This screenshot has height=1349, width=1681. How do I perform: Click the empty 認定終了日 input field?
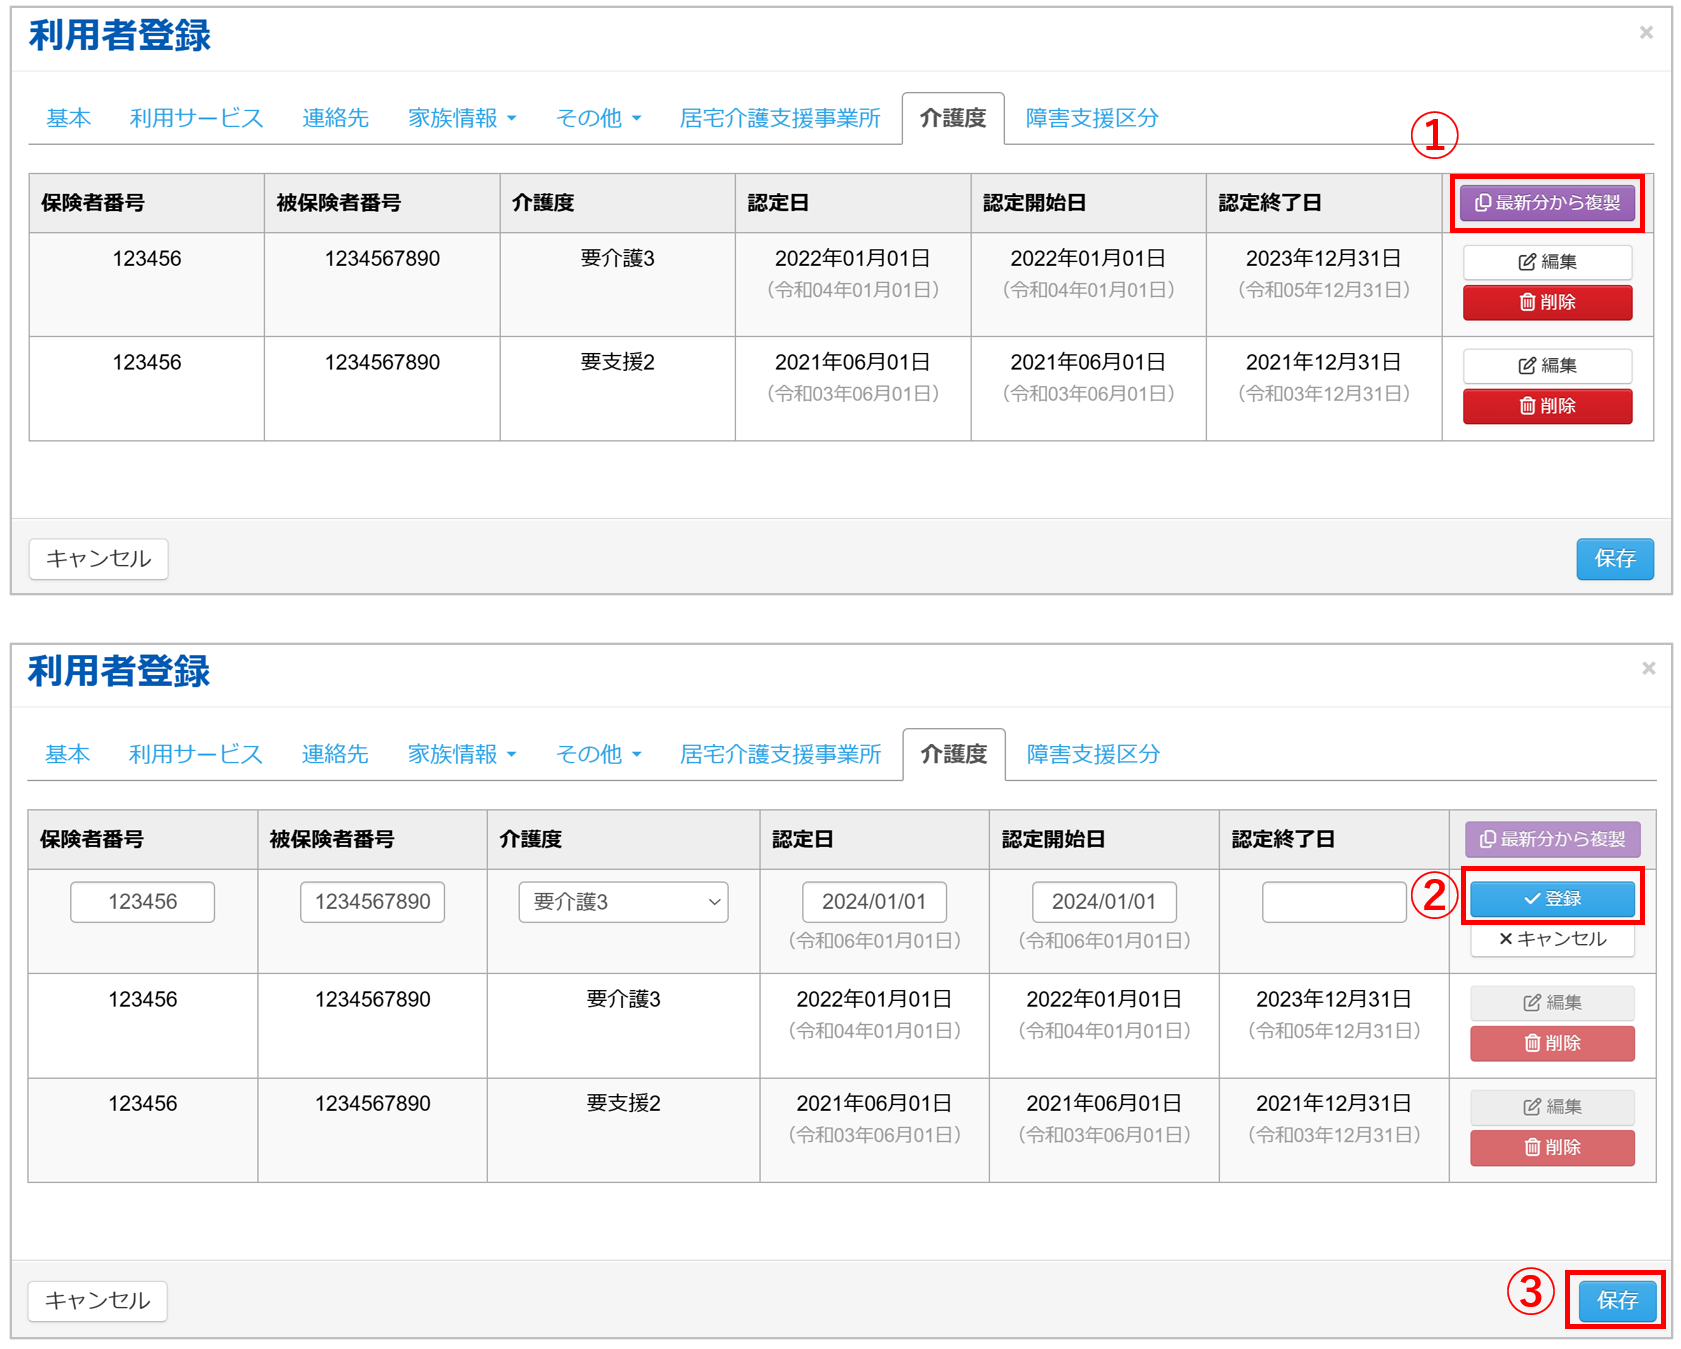[1333, 902]
